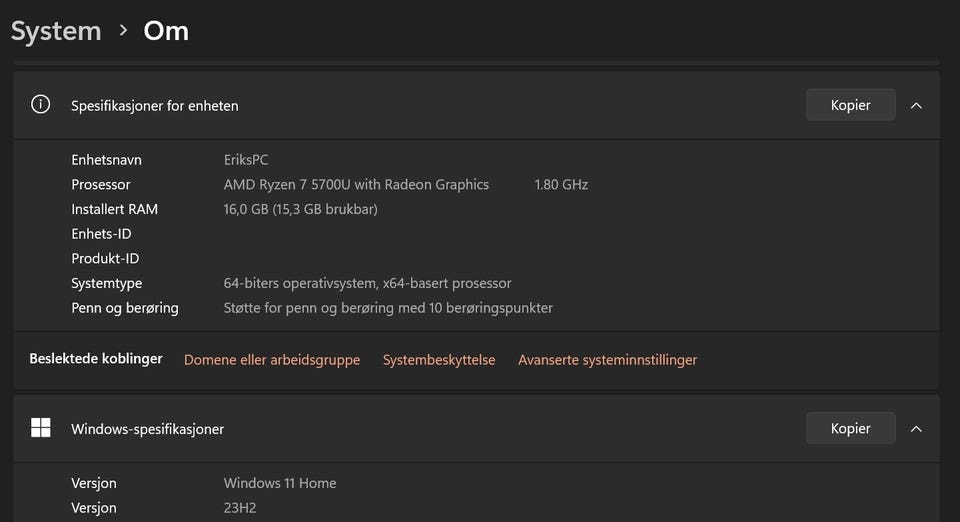Copy device specifications with the Kopier button

[850, 105]
